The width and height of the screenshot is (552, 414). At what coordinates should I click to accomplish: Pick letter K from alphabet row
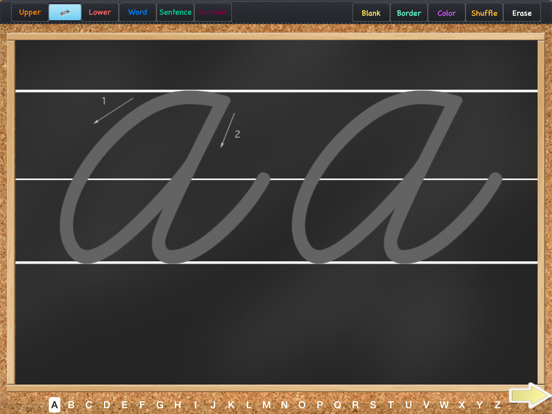click(x=231, y=405)
